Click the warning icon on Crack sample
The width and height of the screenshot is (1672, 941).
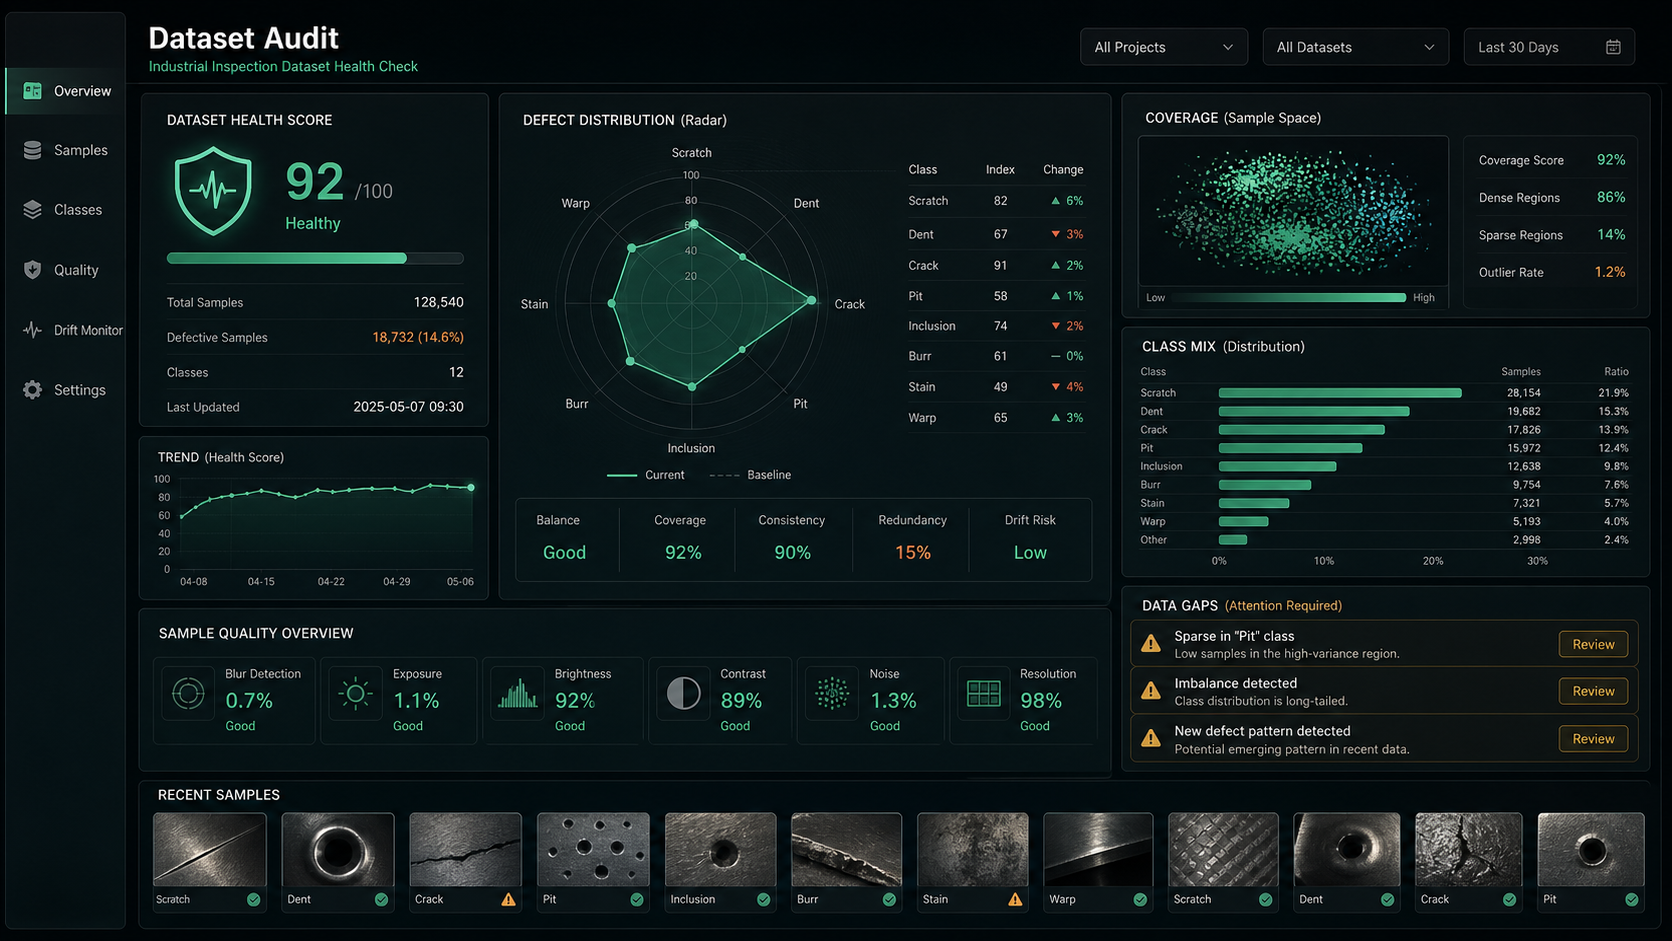coord(509,899)
